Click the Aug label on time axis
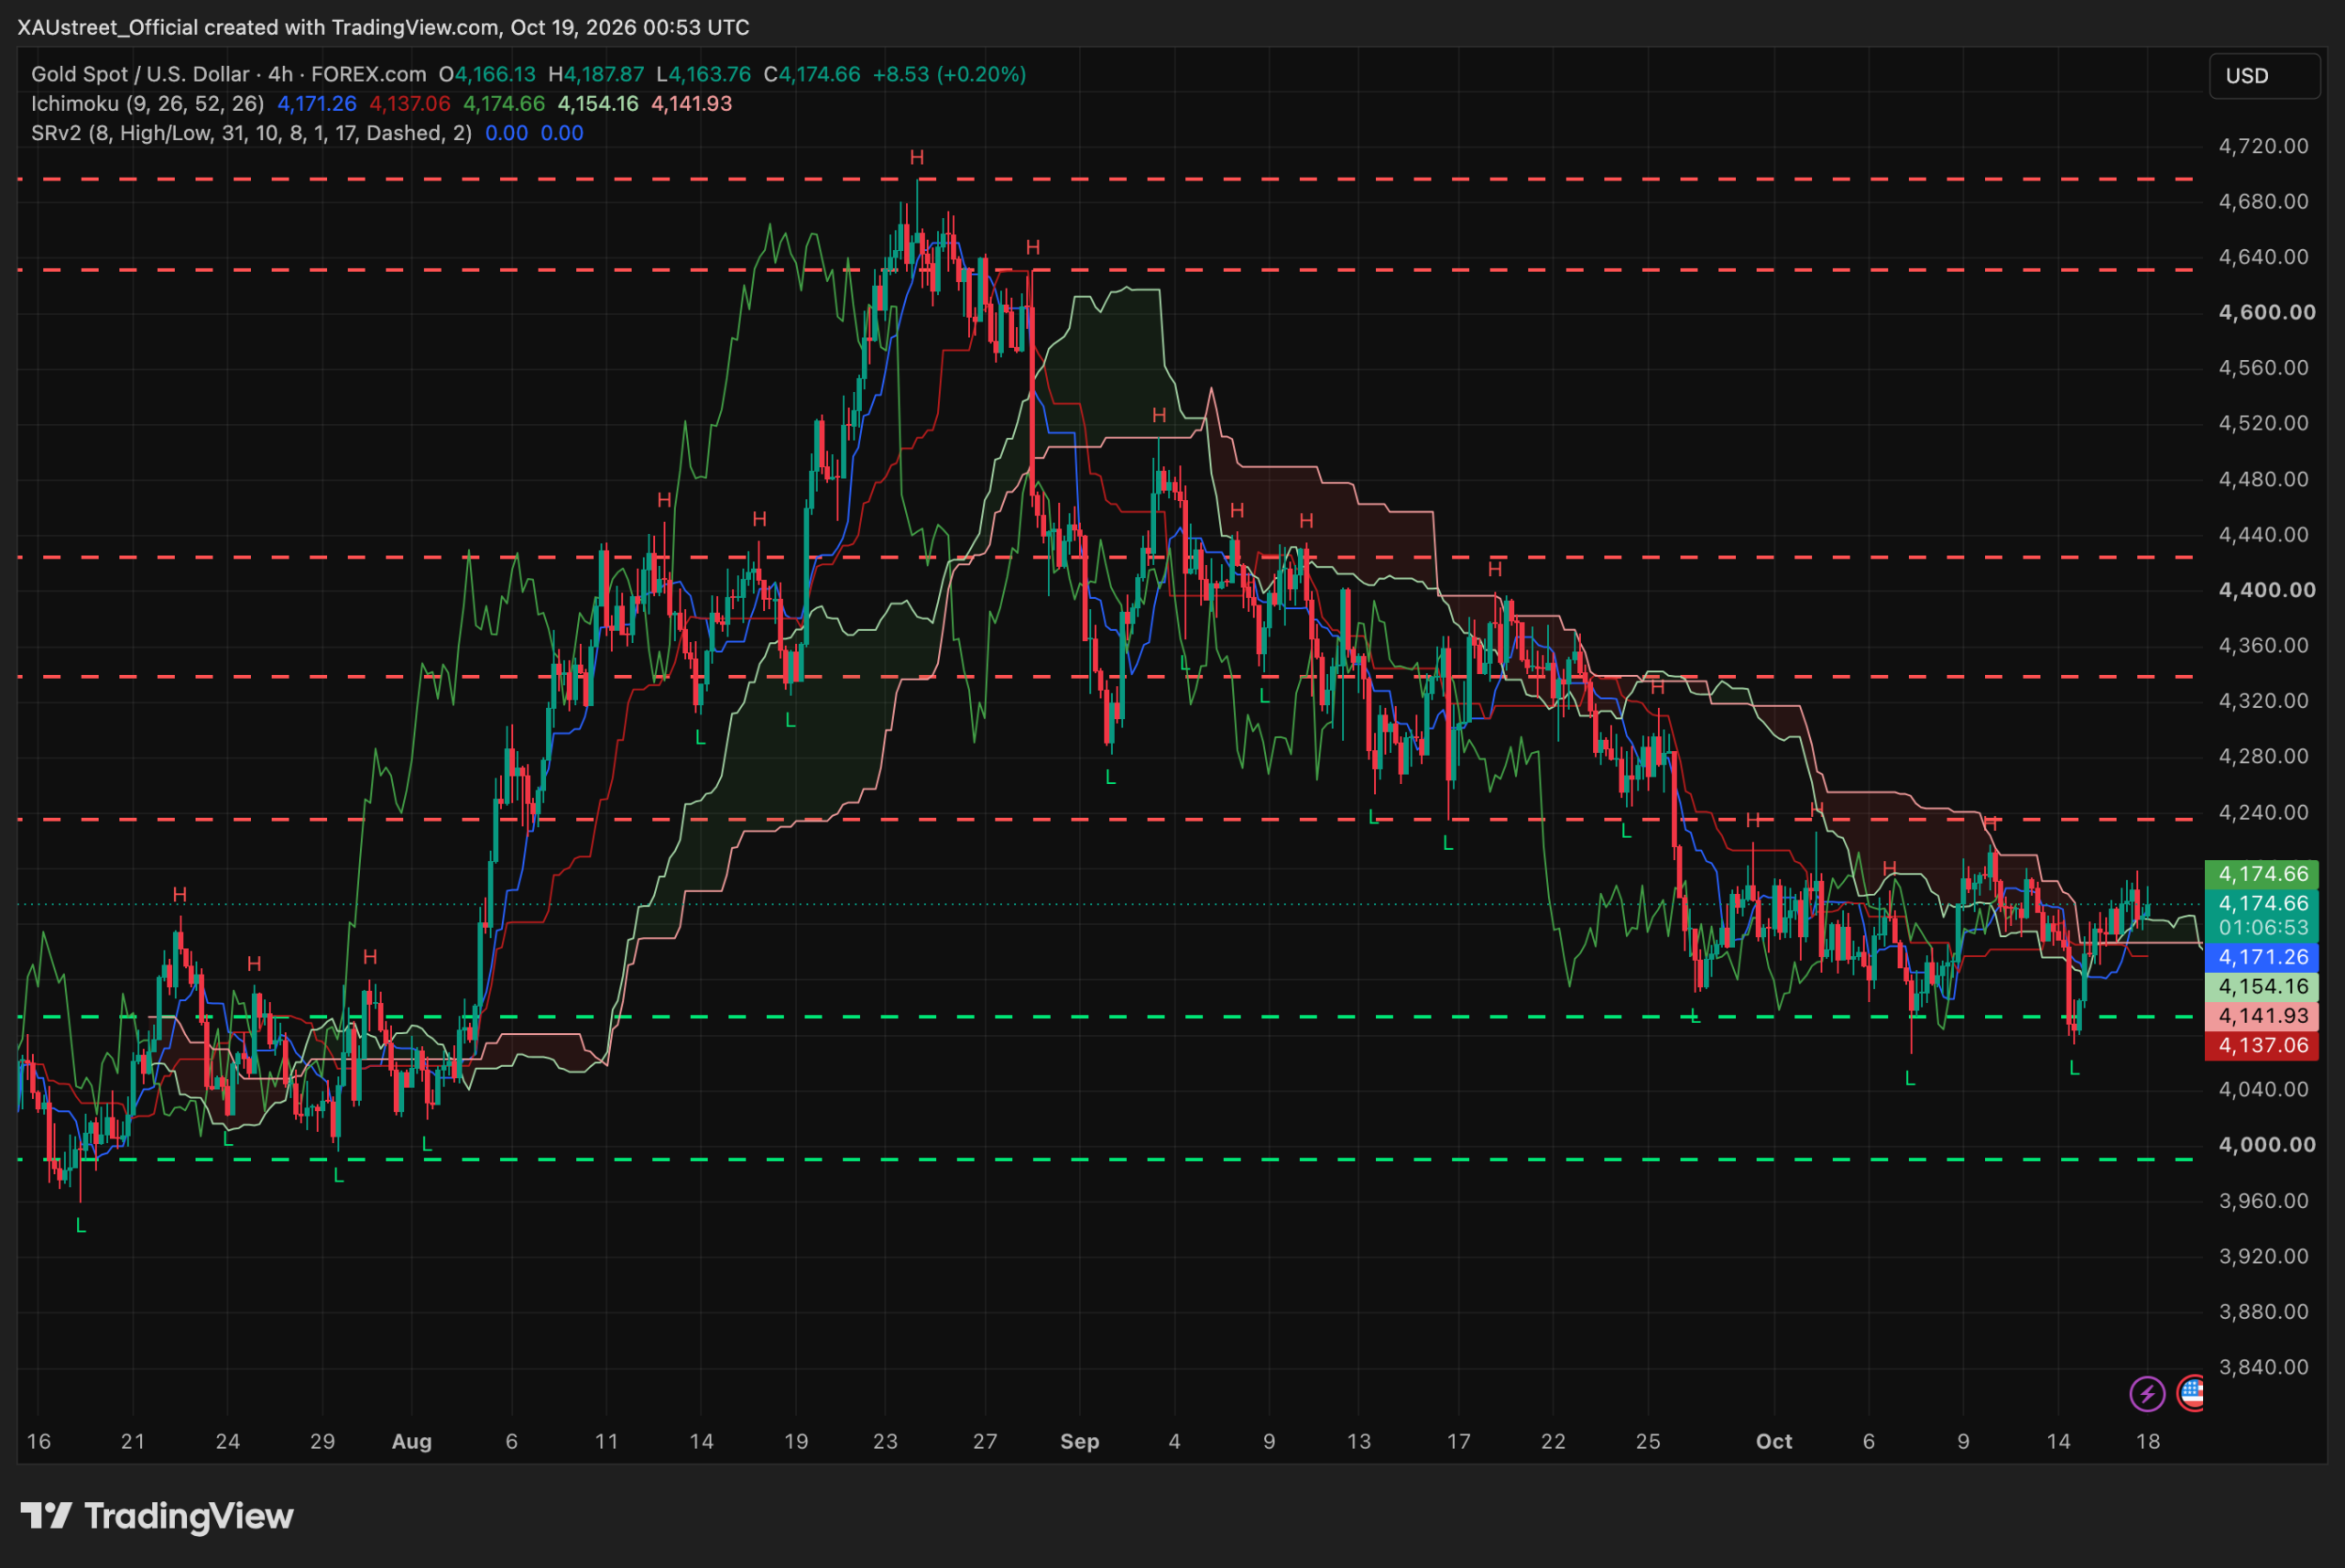 tap(412, 1441)
